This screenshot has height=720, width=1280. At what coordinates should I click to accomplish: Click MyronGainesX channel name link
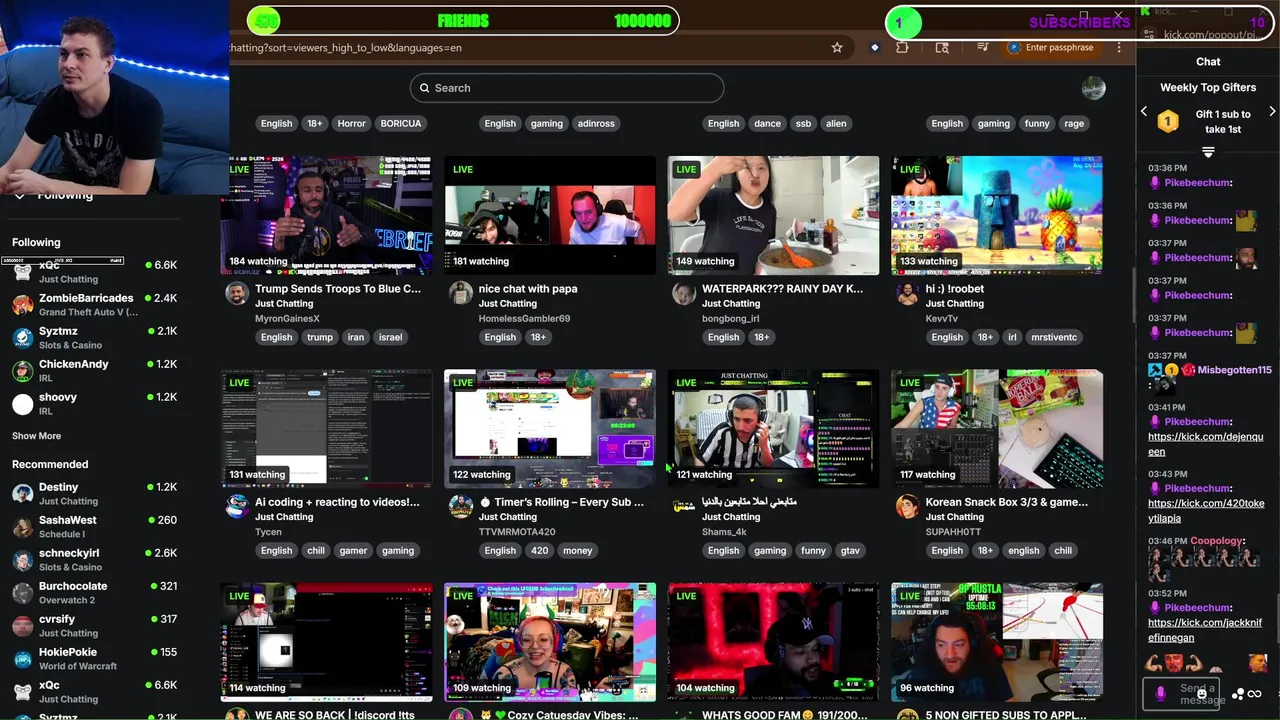click(287, 319)
